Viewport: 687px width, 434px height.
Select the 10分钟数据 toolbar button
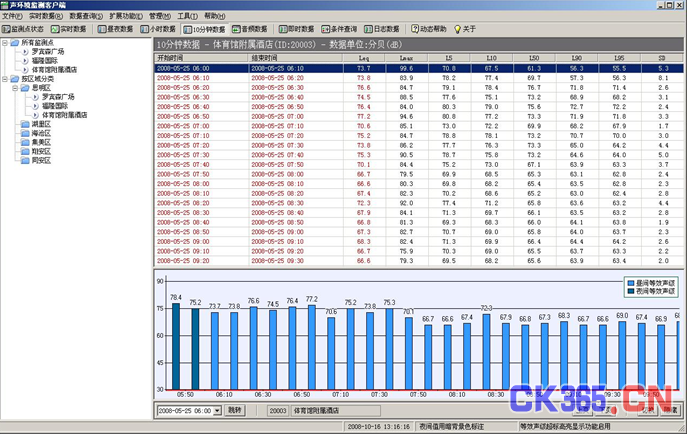(x=204, y=29)
